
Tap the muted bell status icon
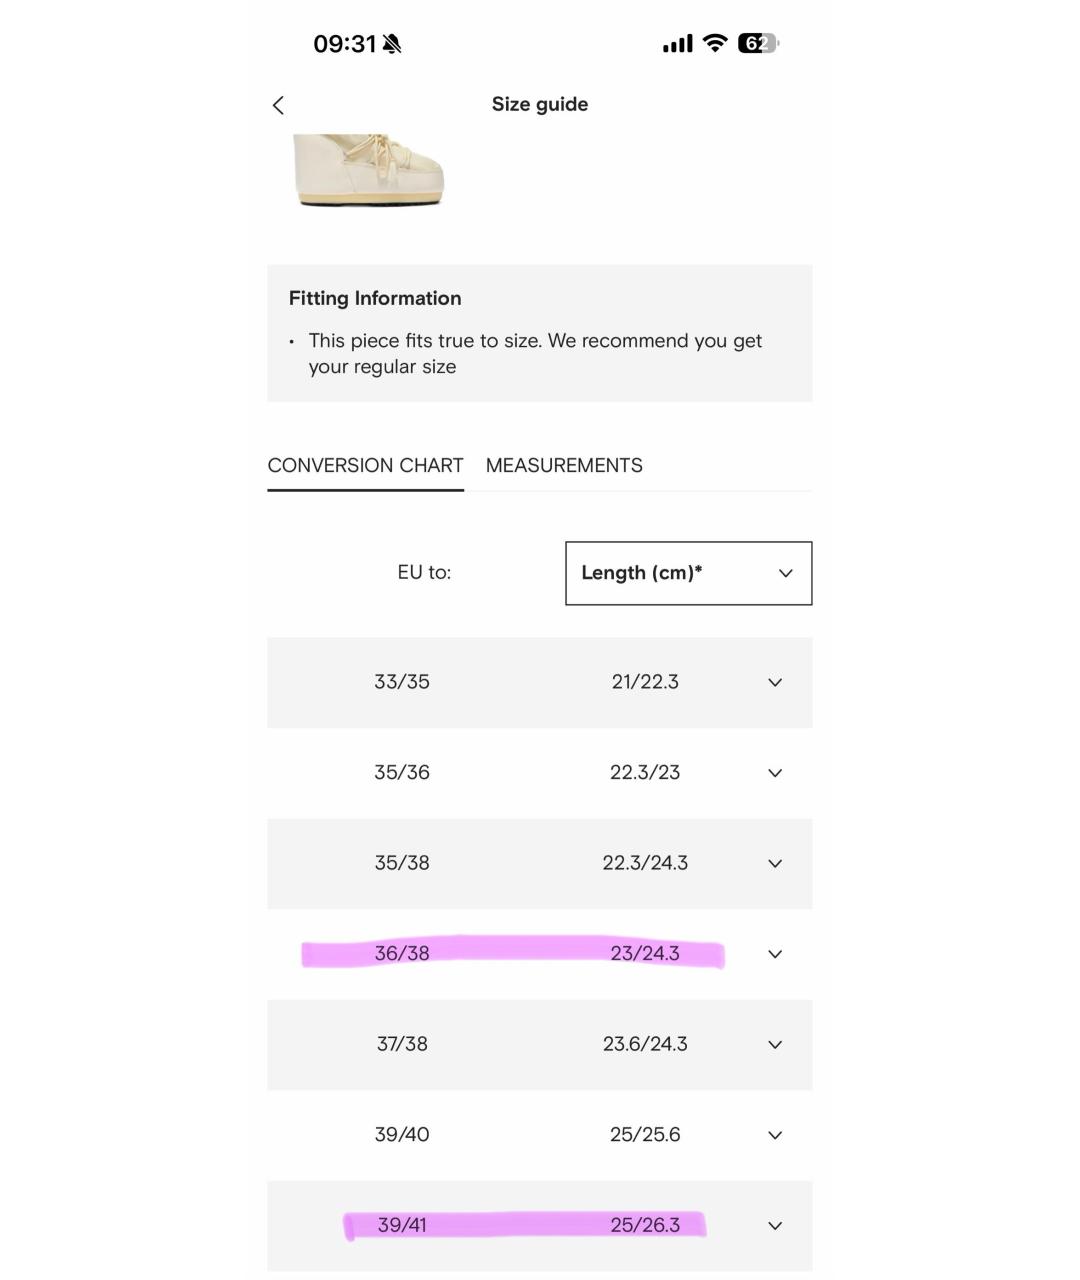click(391, 44)
